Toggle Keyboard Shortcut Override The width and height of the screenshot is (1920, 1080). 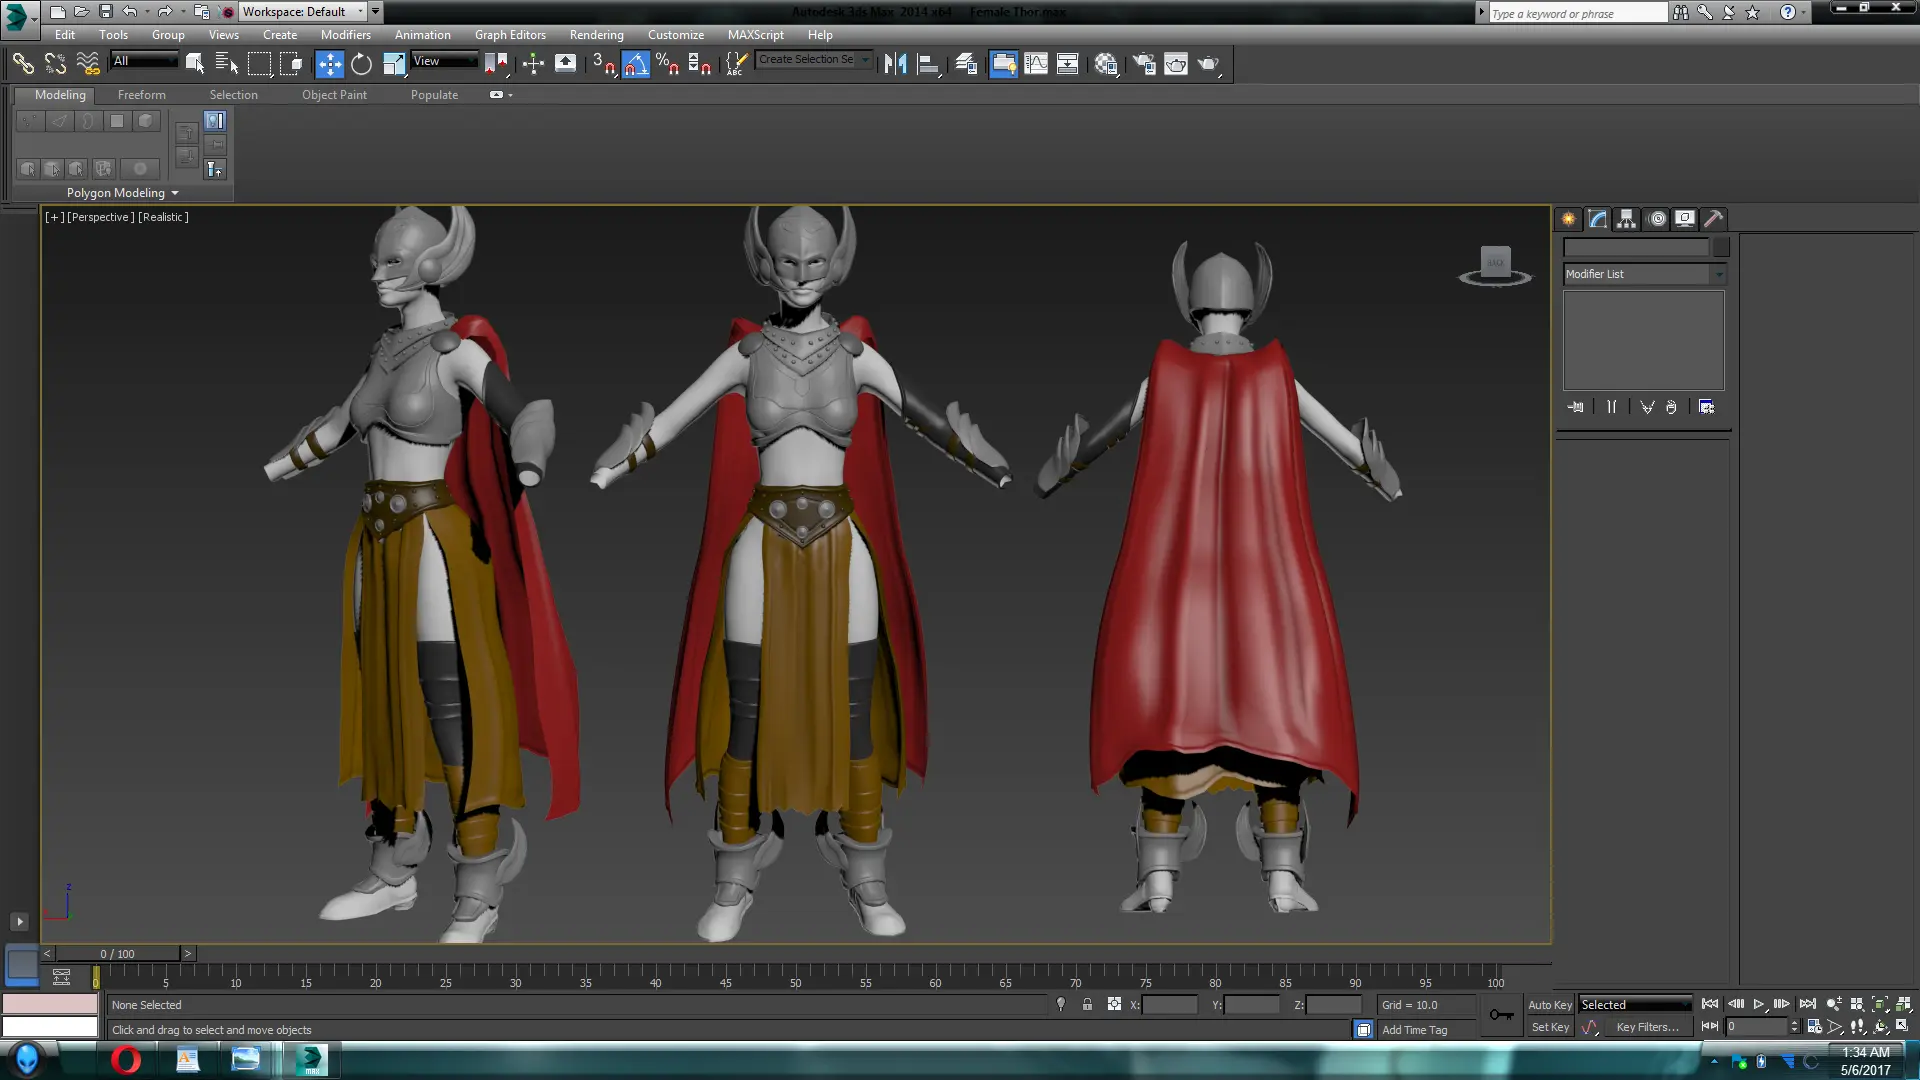pos(565,64)
